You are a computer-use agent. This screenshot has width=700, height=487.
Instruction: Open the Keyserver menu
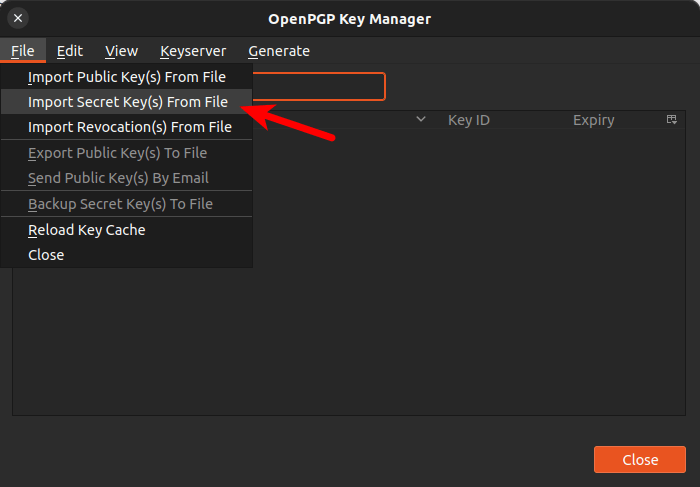point(193,51)
